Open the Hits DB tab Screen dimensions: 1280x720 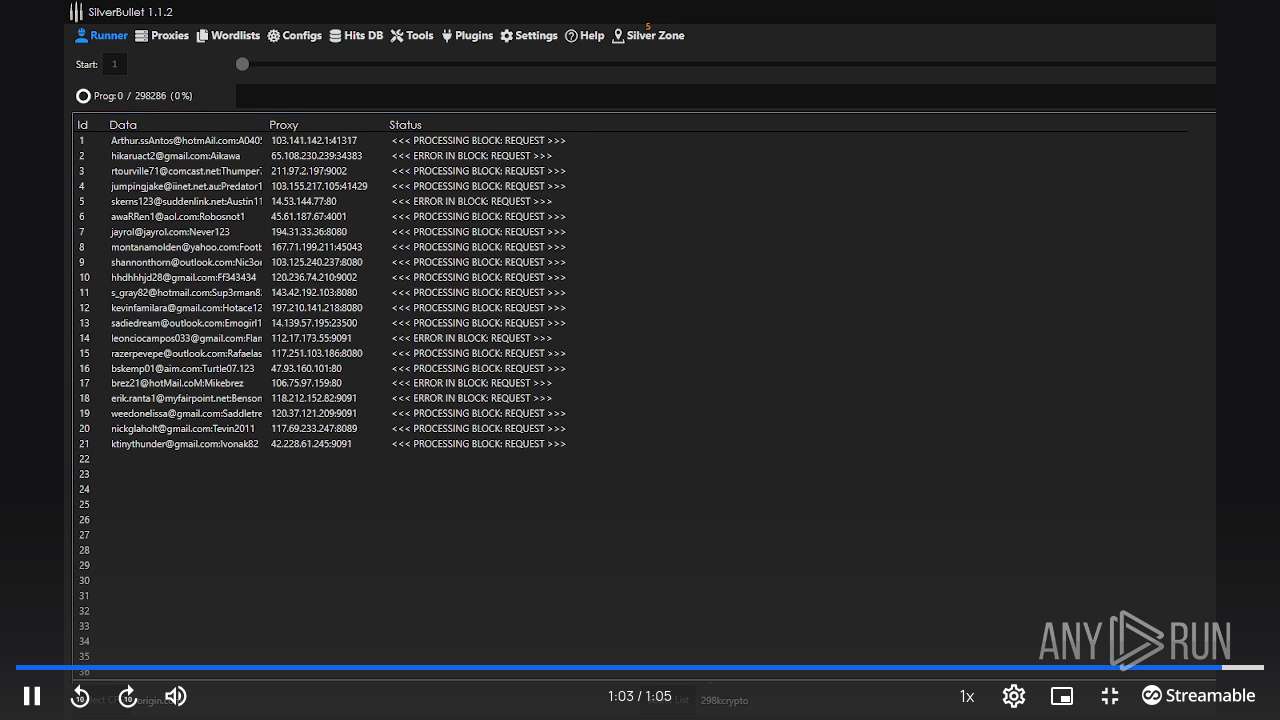tap(356, 36)
